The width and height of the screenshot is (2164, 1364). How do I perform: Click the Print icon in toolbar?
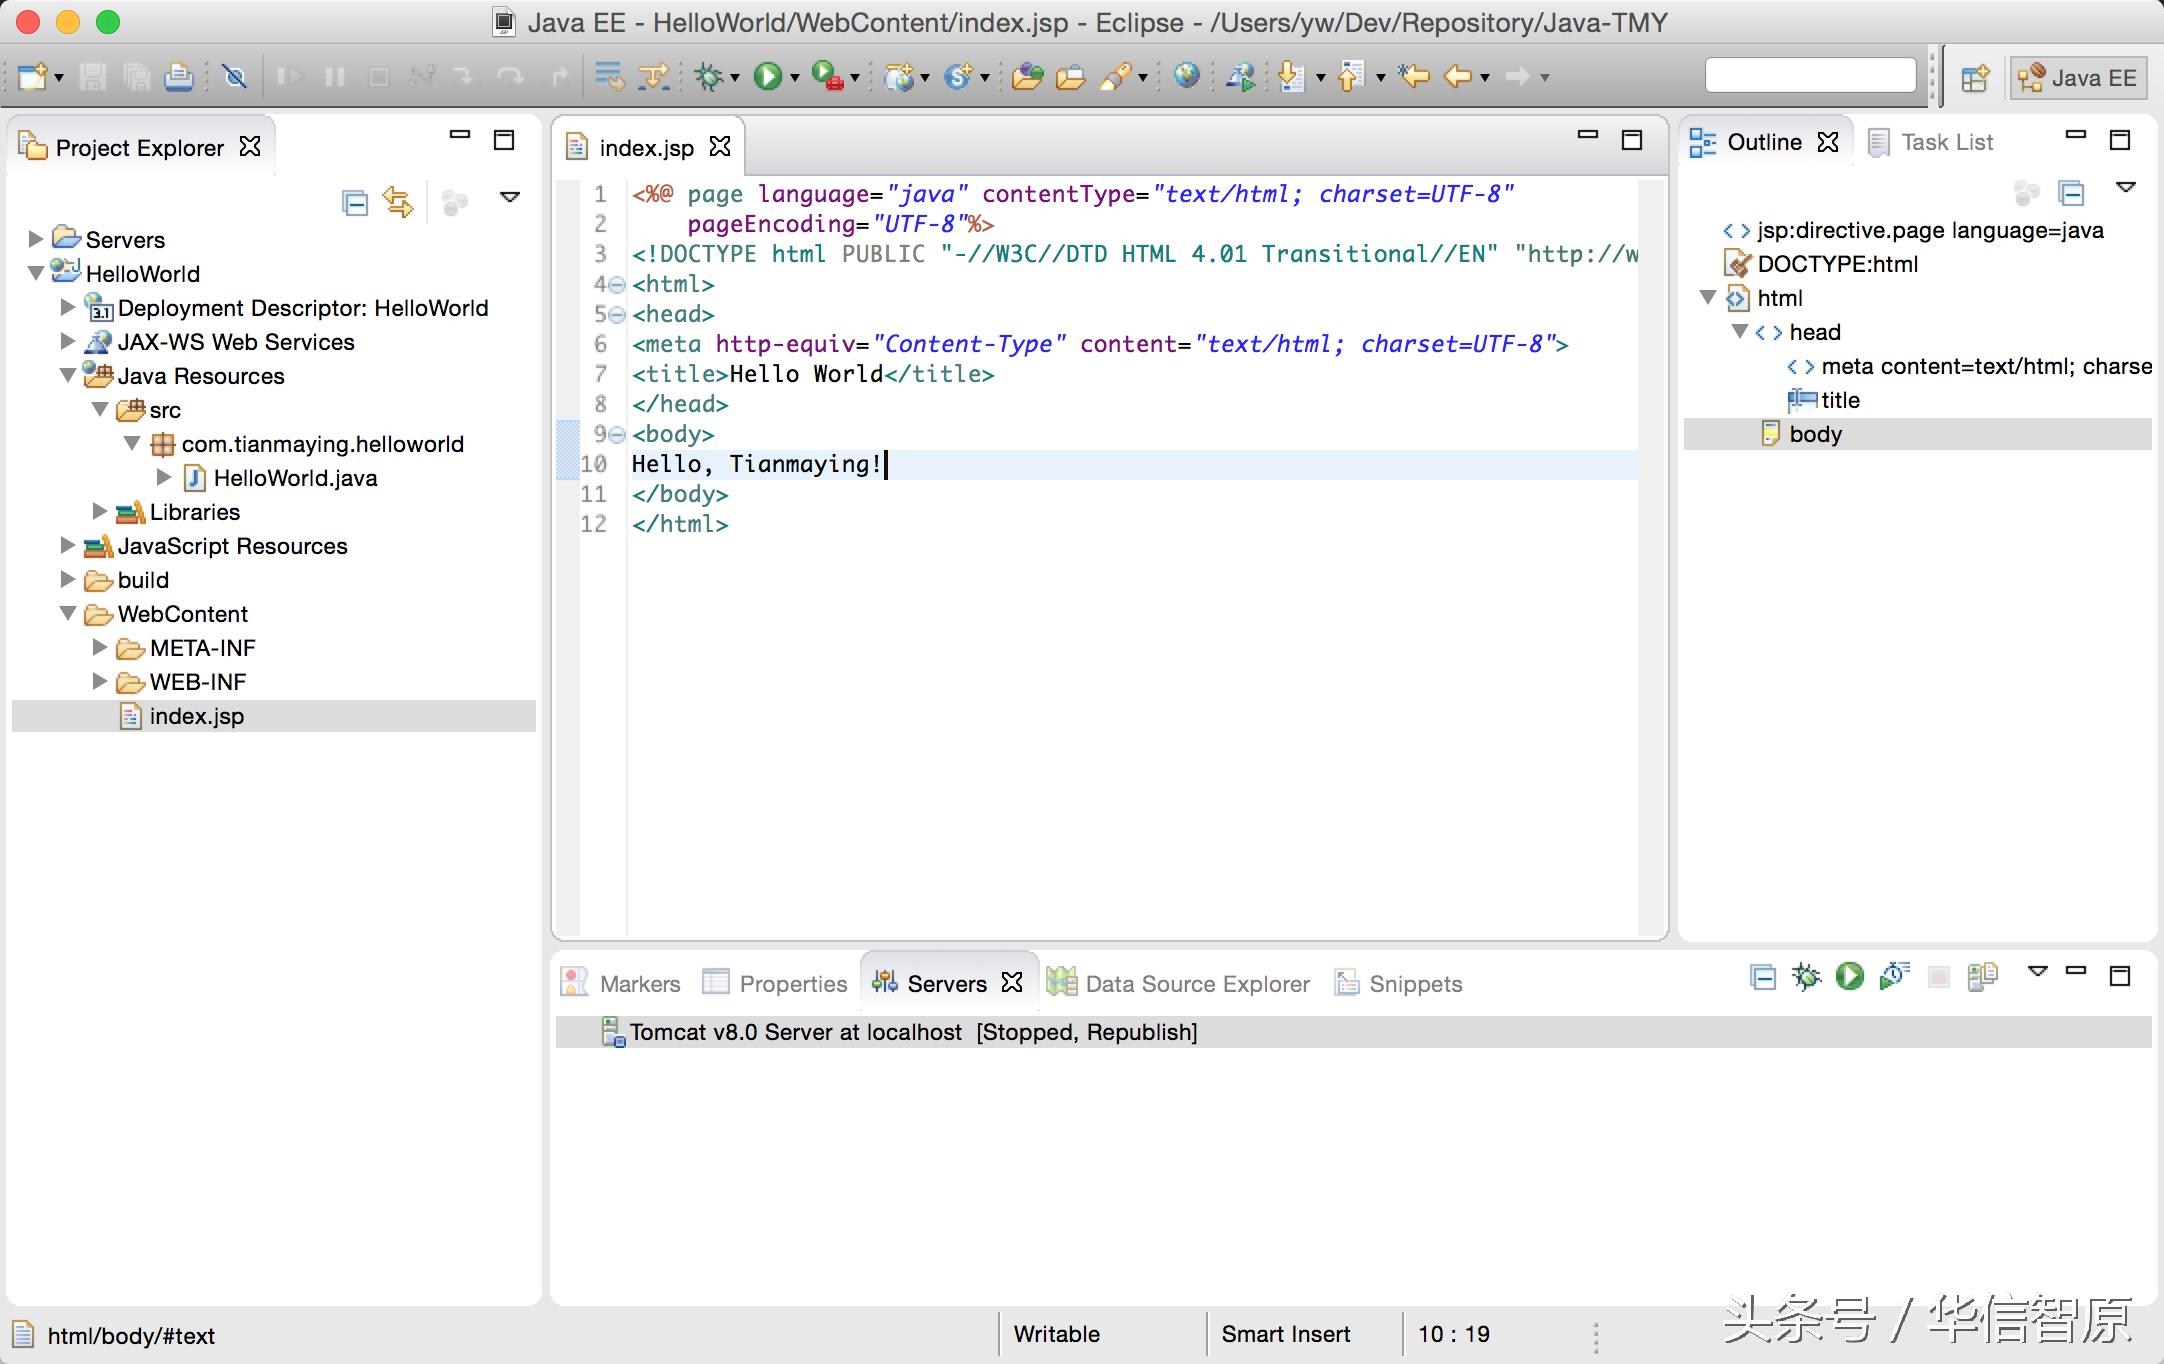(179, 77)
